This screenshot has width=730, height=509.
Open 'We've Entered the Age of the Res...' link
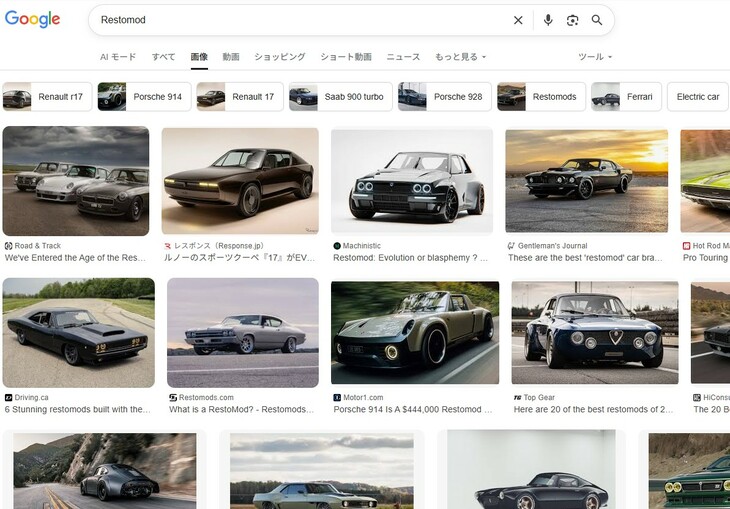coord(75,258)
